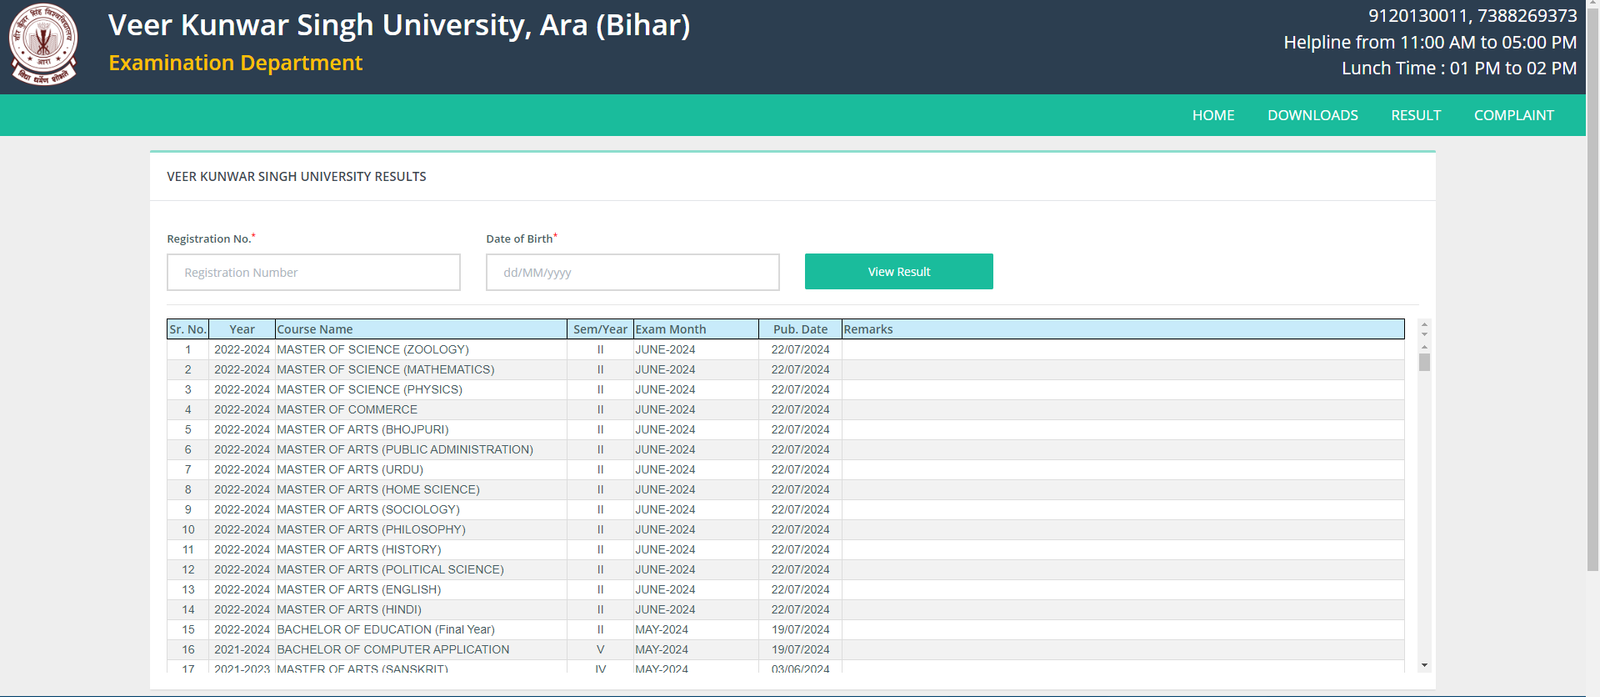
Task: Click the Pub. Date column header
Action: pos(799,329)
